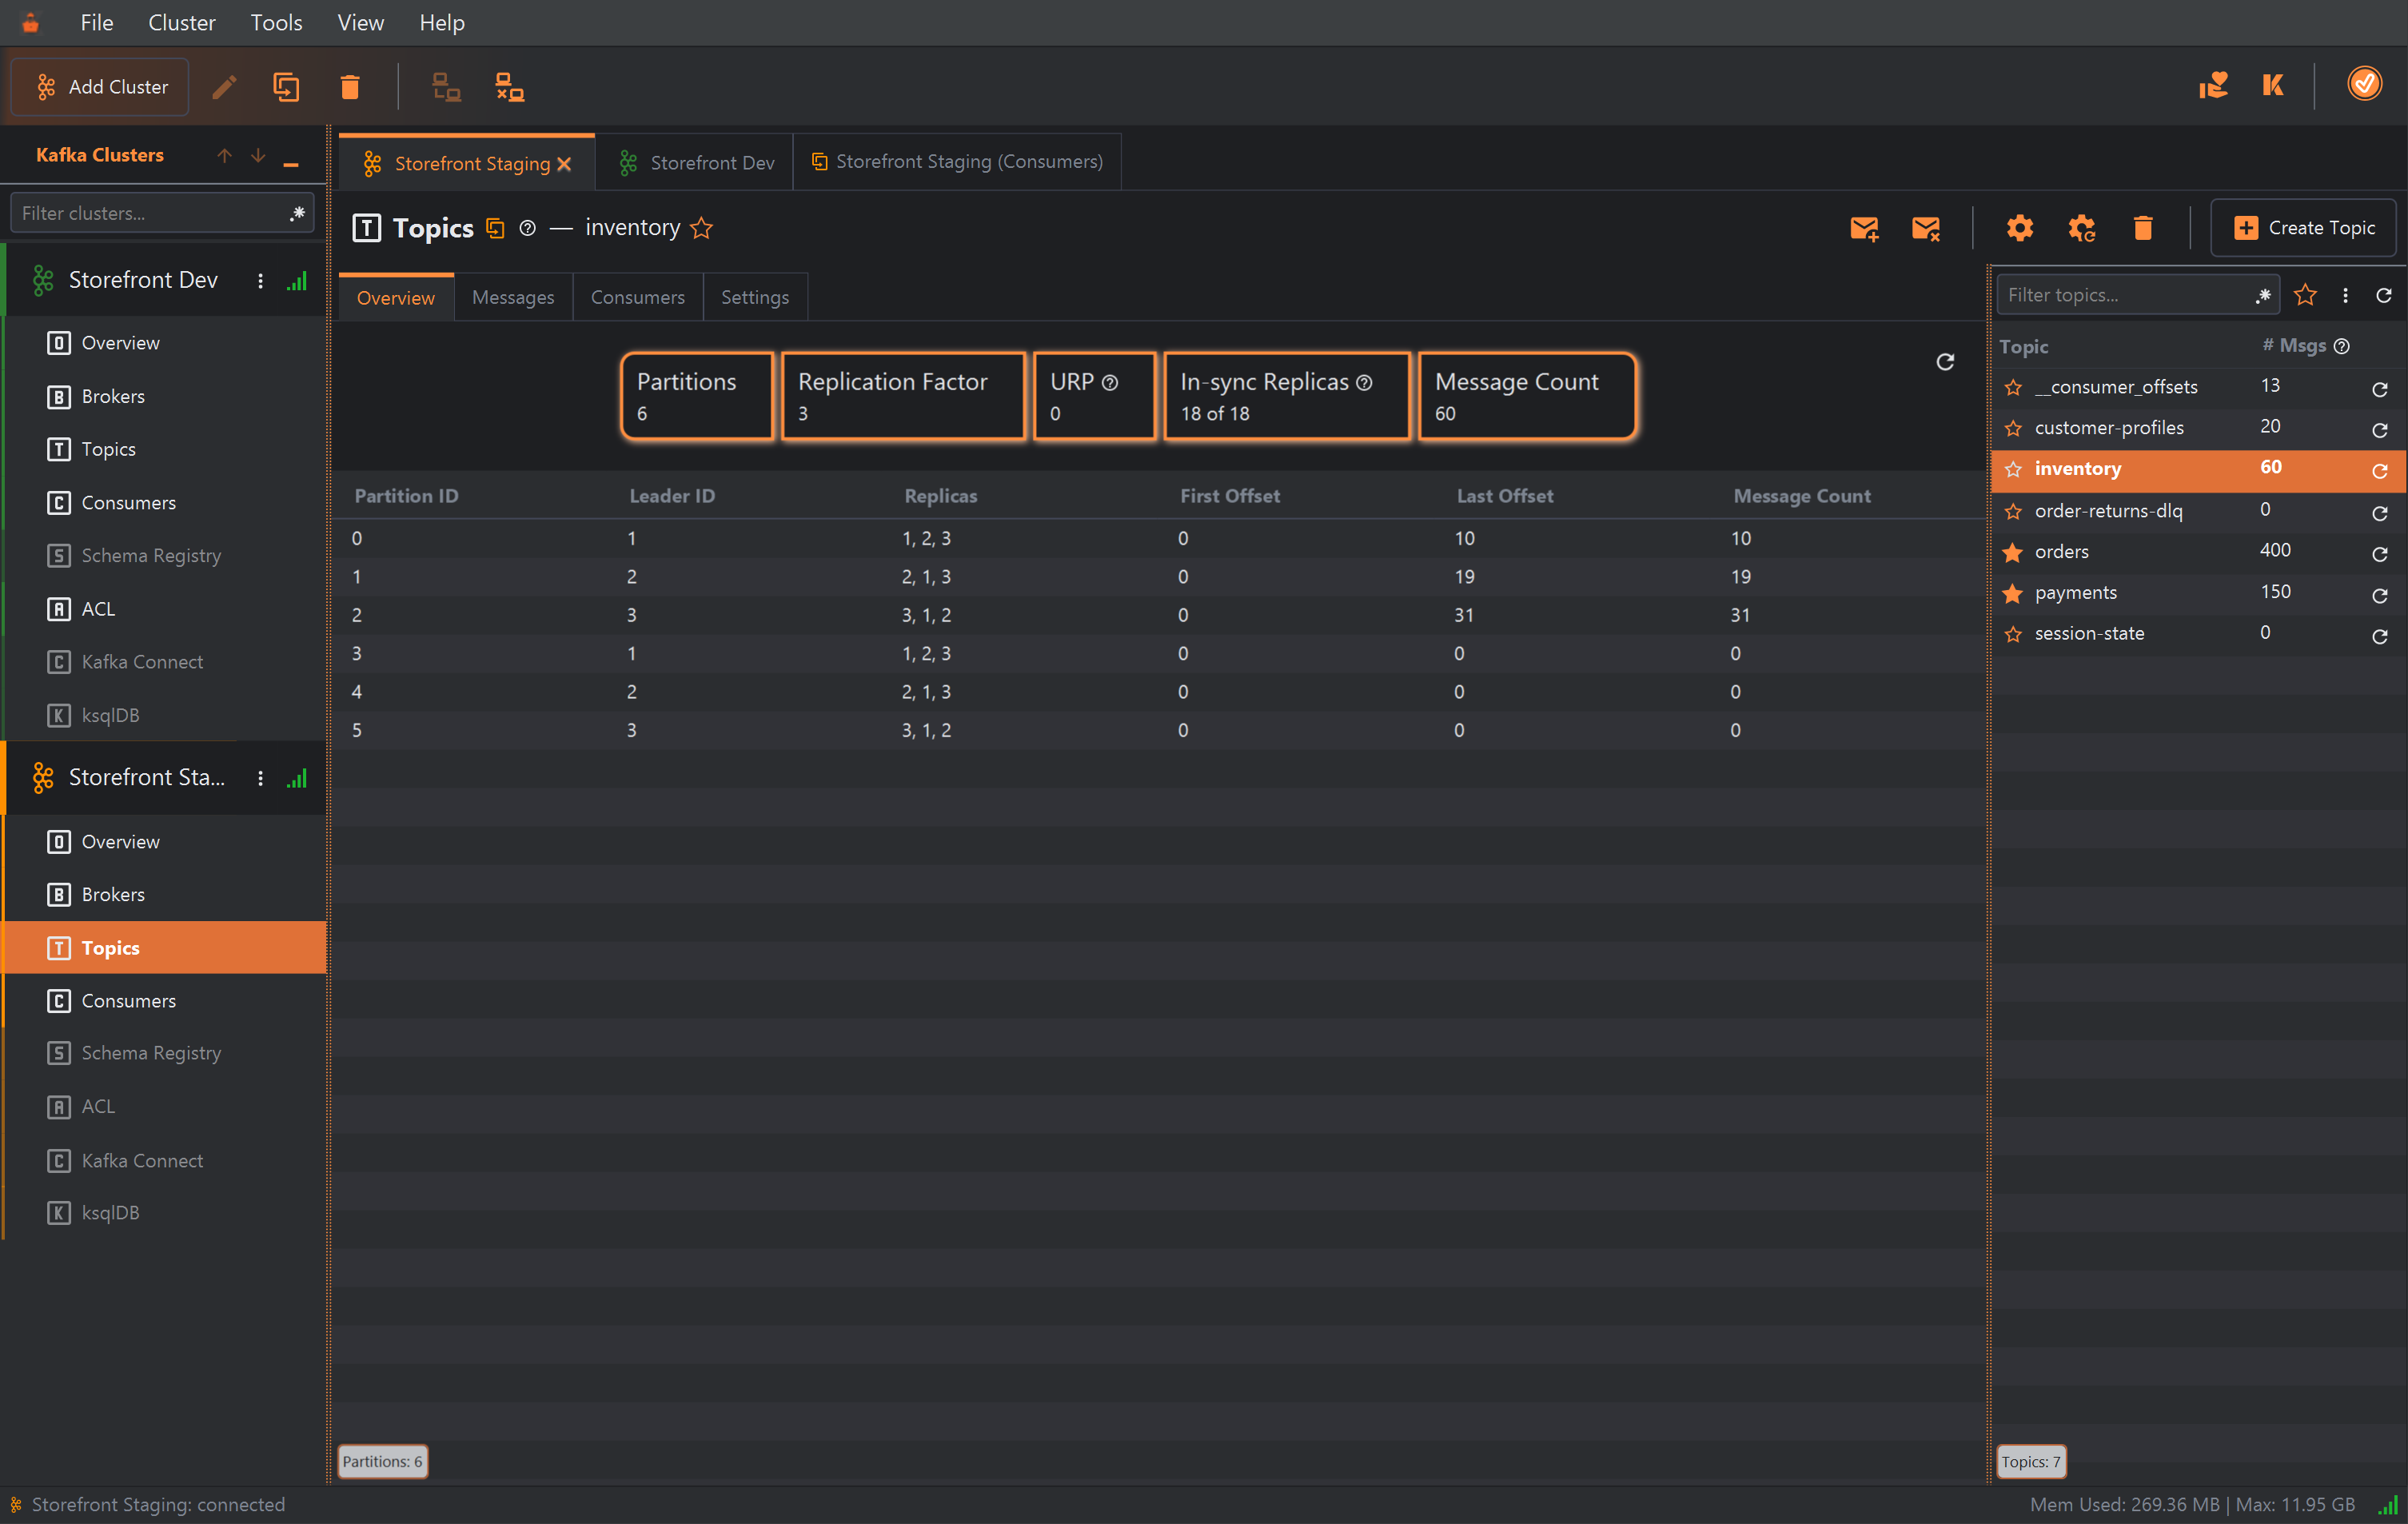Delete topic using header trash icon

pos(2143,228)
